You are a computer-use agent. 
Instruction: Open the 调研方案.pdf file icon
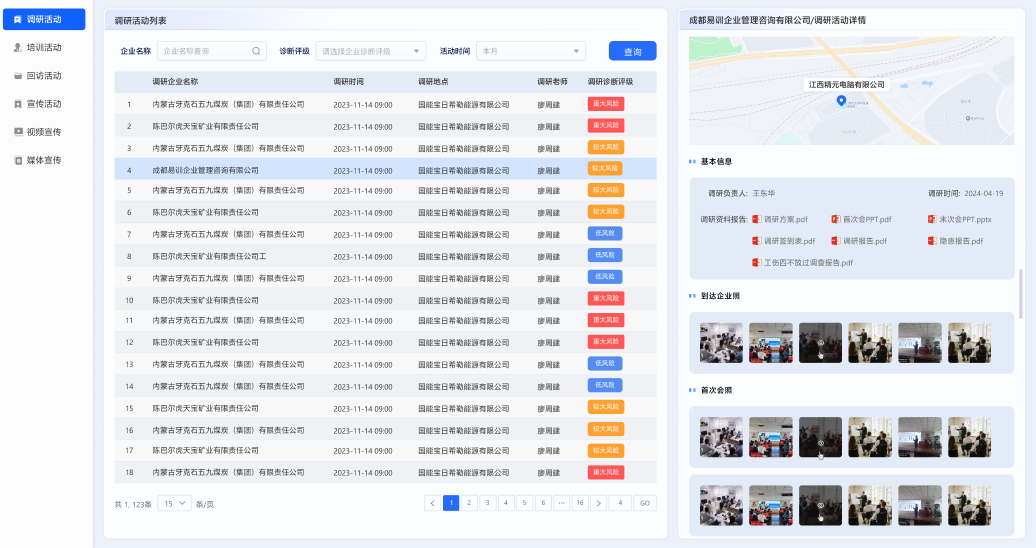tap(756, 219)
